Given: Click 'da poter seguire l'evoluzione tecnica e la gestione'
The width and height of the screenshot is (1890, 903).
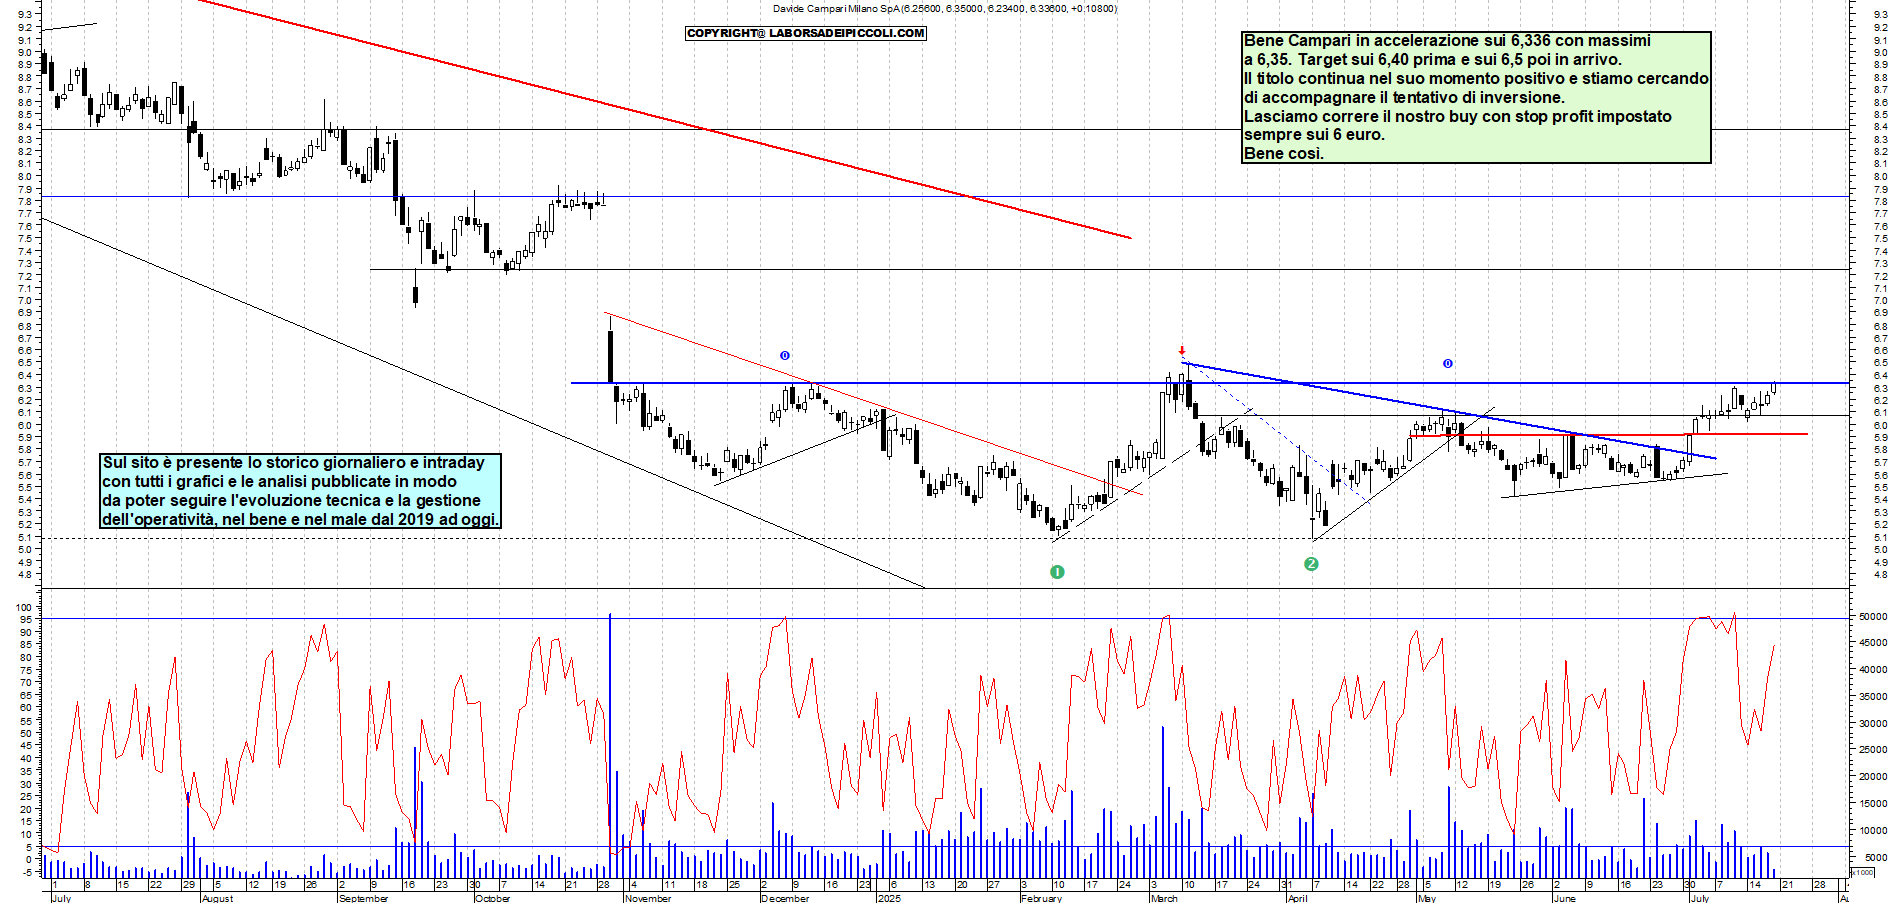Looking at the screenshot, I should [x=291, y=501].
